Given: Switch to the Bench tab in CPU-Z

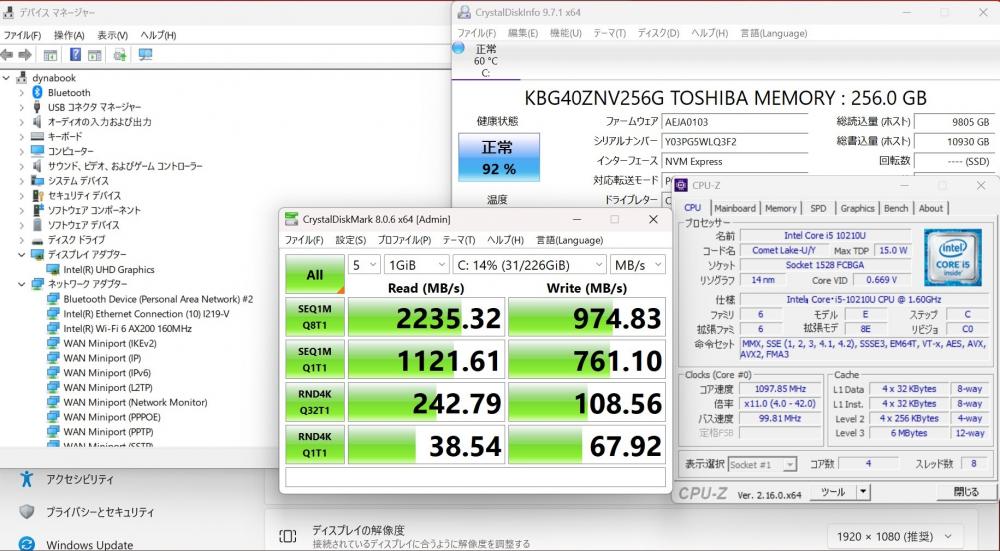Looking at the screenshot, I should [x=896, y=208].
